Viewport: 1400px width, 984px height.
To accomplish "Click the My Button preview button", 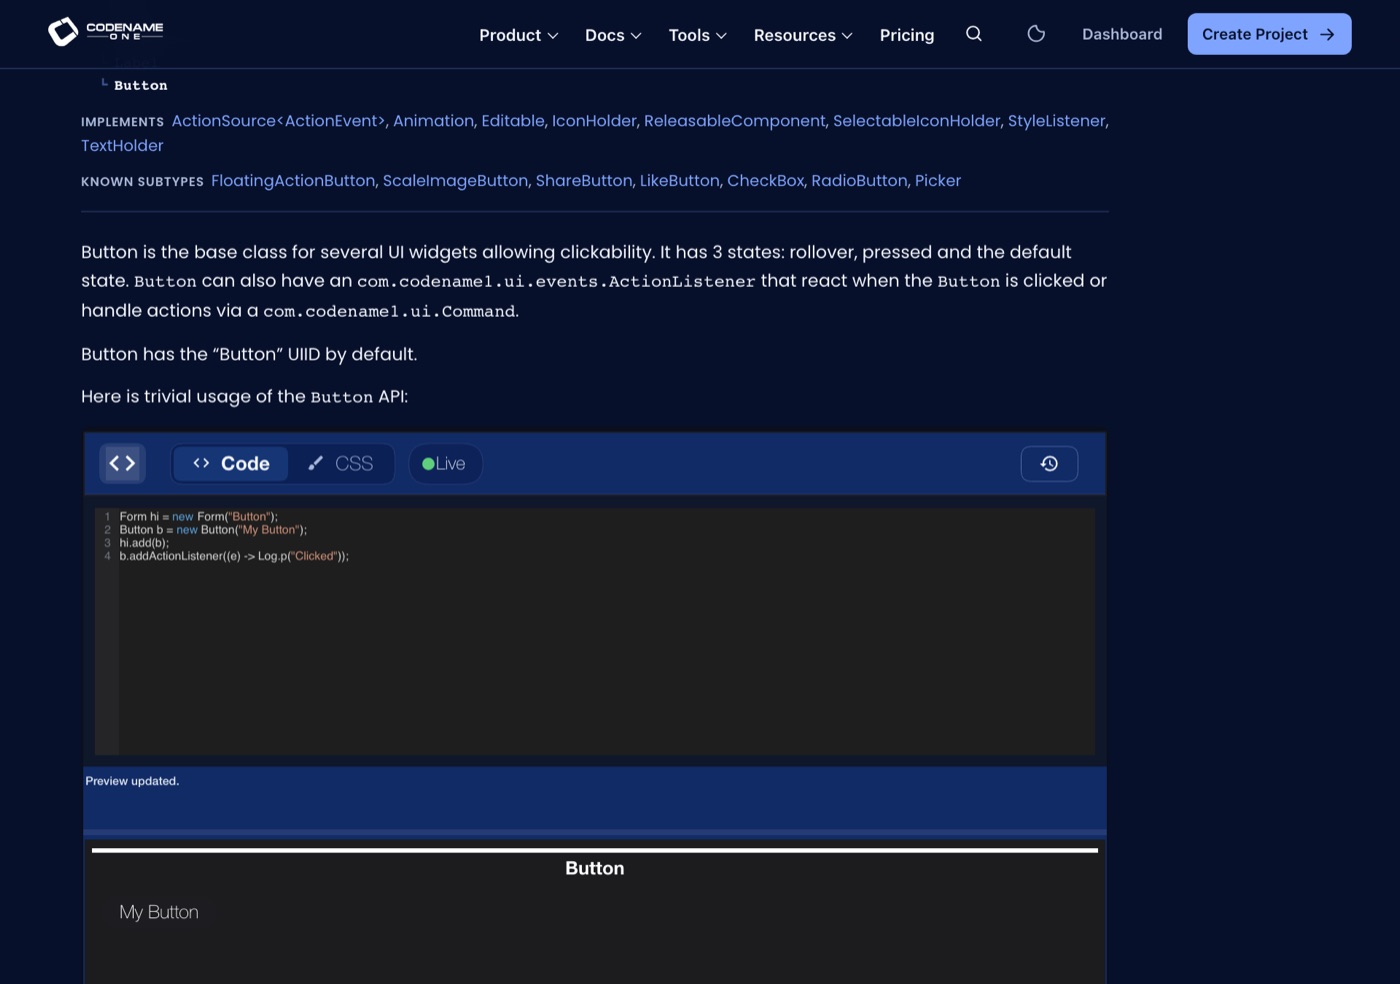I will click(159, 912).
